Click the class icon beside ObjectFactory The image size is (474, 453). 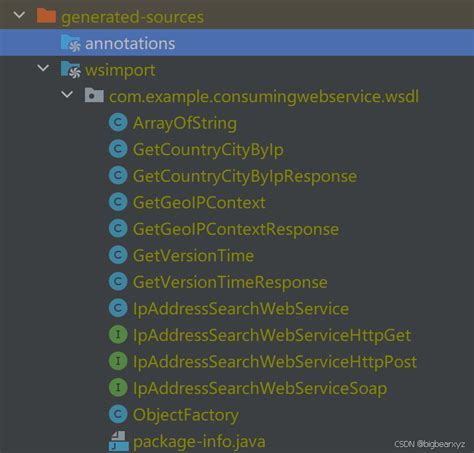118,414
